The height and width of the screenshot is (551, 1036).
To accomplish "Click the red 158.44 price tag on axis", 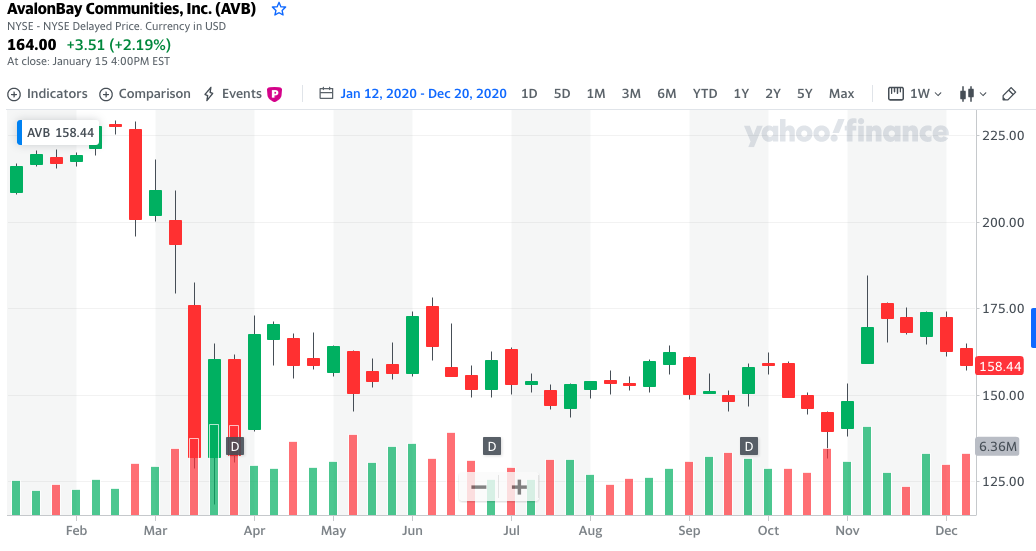I will point(1000,366).
